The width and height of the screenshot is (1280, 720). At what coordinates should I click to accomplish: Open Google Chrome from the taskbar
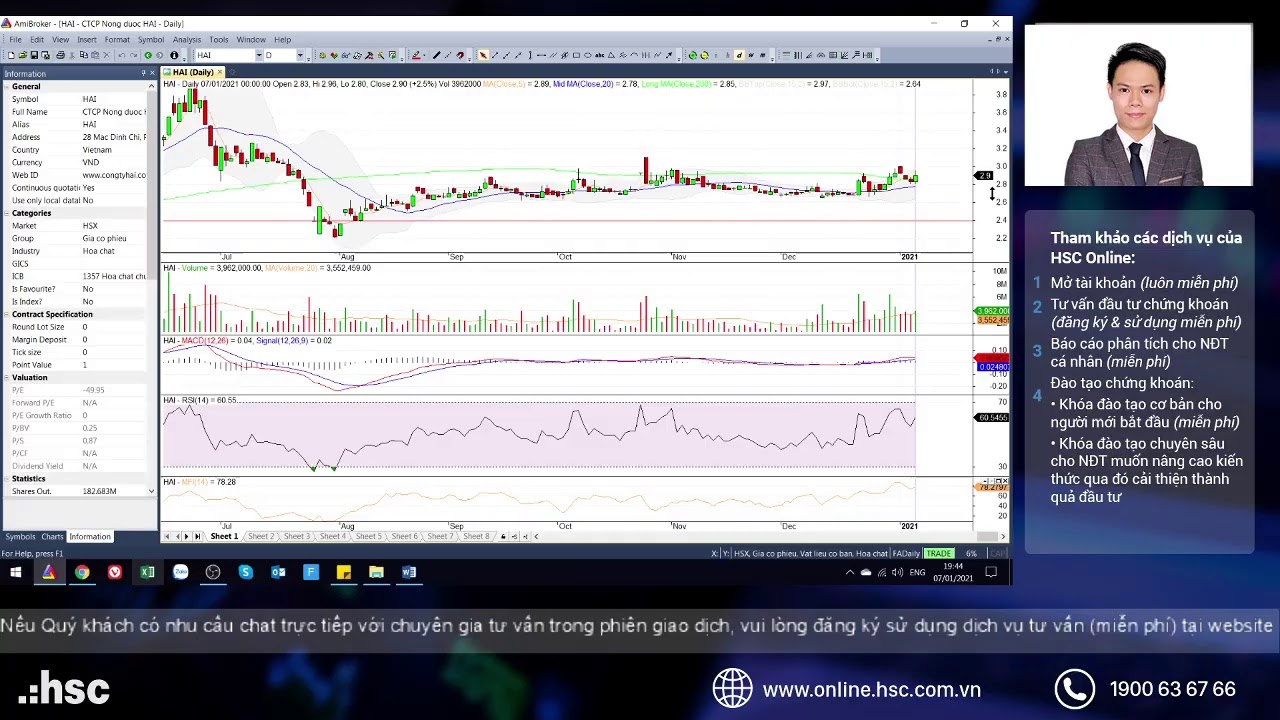[82, 572]
